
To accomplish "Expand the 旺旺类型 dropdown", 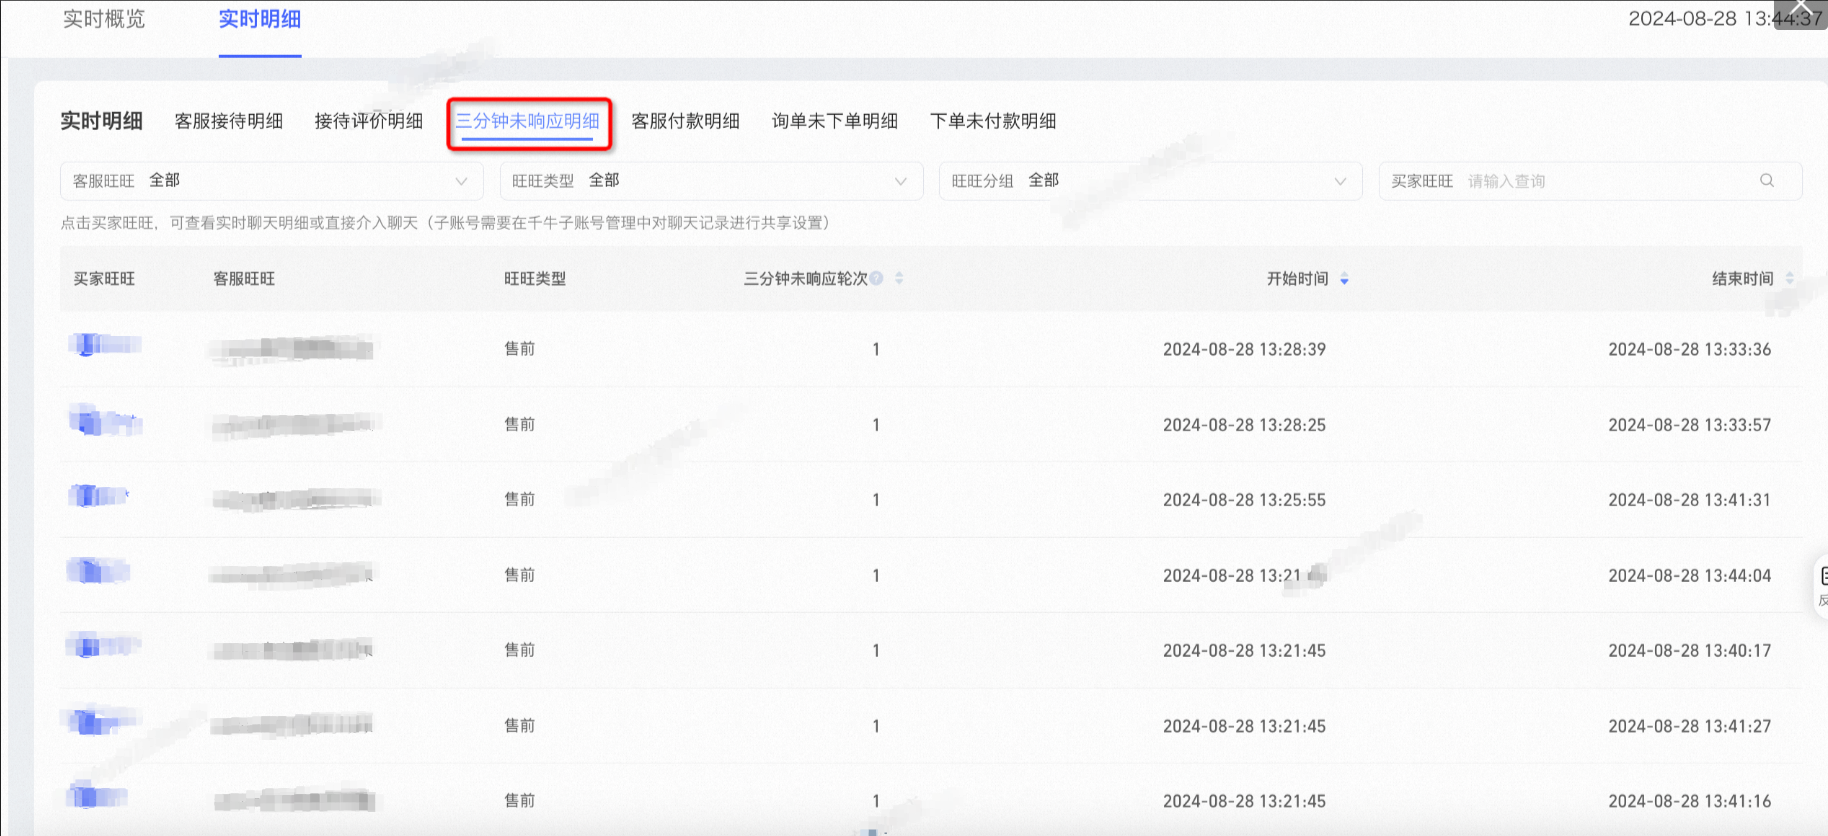I will click(x=711, y=181).
